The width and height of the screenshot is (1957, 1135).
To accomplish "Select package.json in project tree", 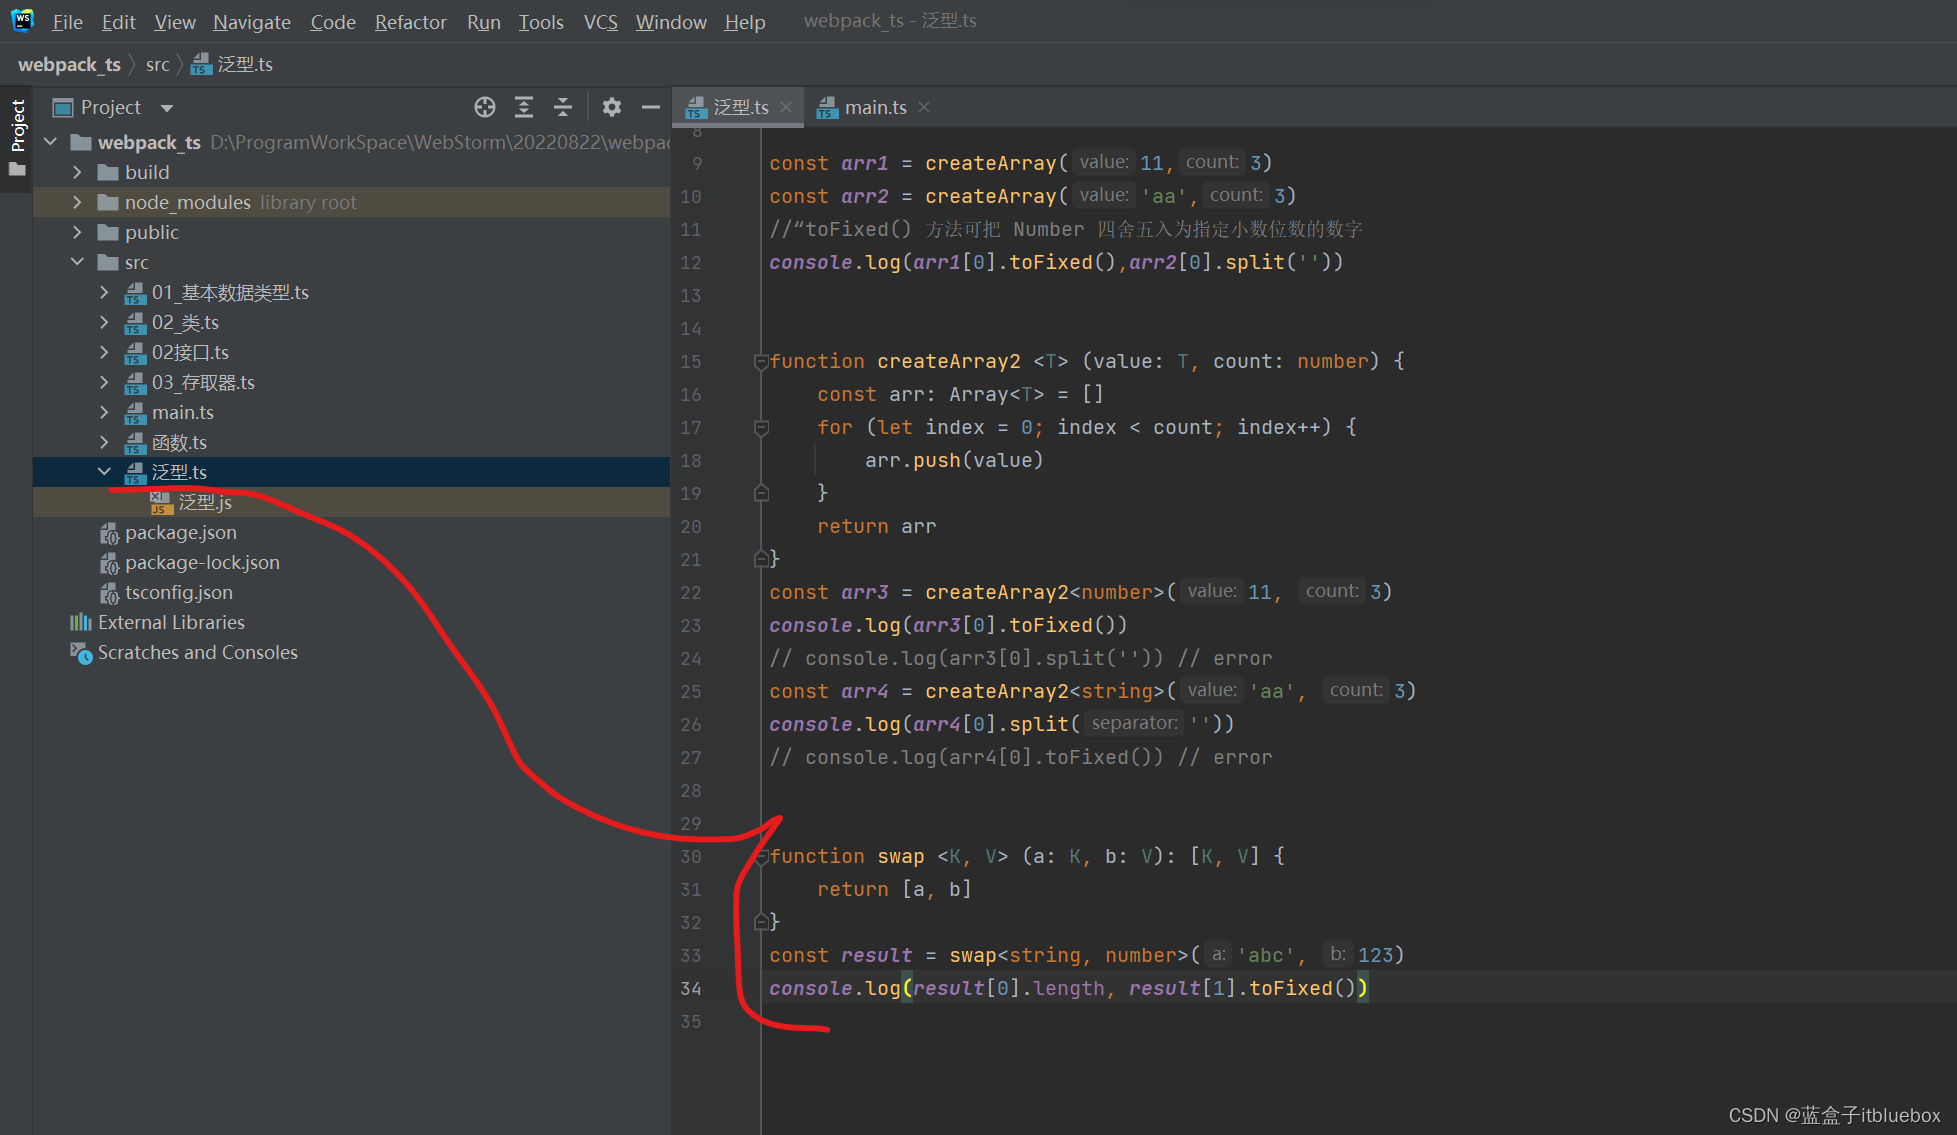I will (181, 532).
